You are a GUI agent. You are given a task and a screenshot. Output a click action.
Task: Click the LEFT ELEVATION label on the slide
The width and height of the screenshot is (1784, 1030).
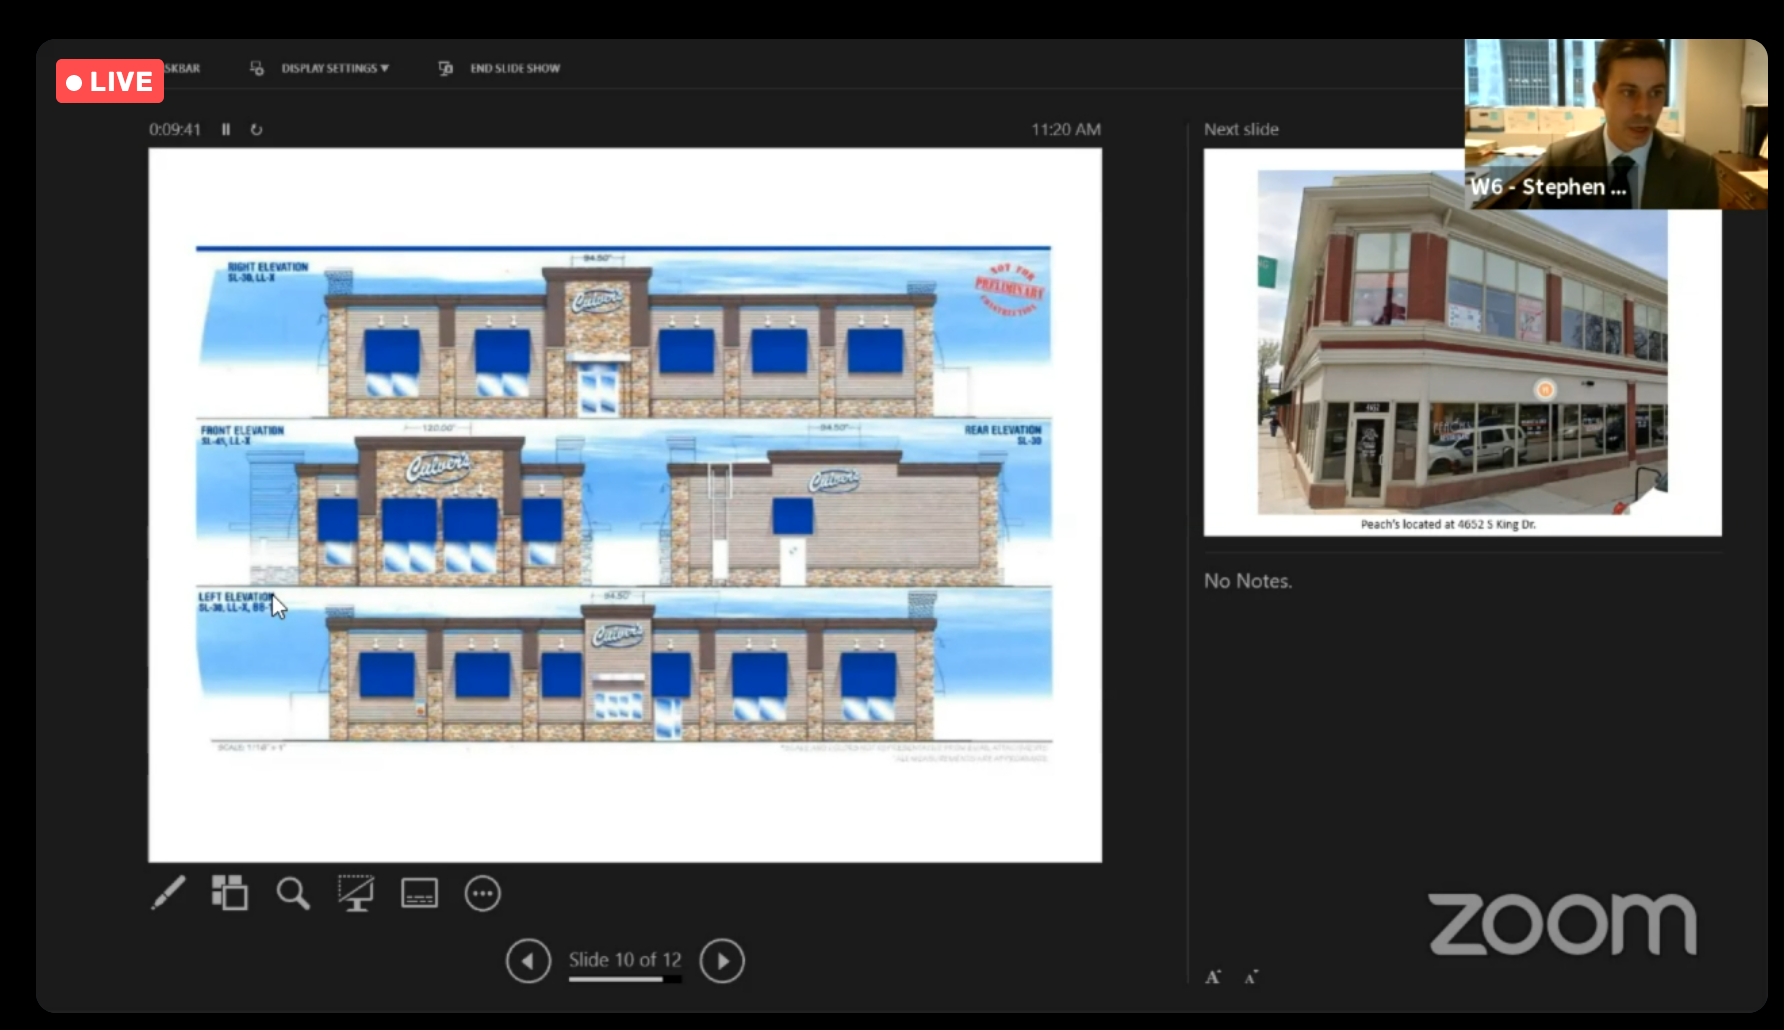click(235, 597)
